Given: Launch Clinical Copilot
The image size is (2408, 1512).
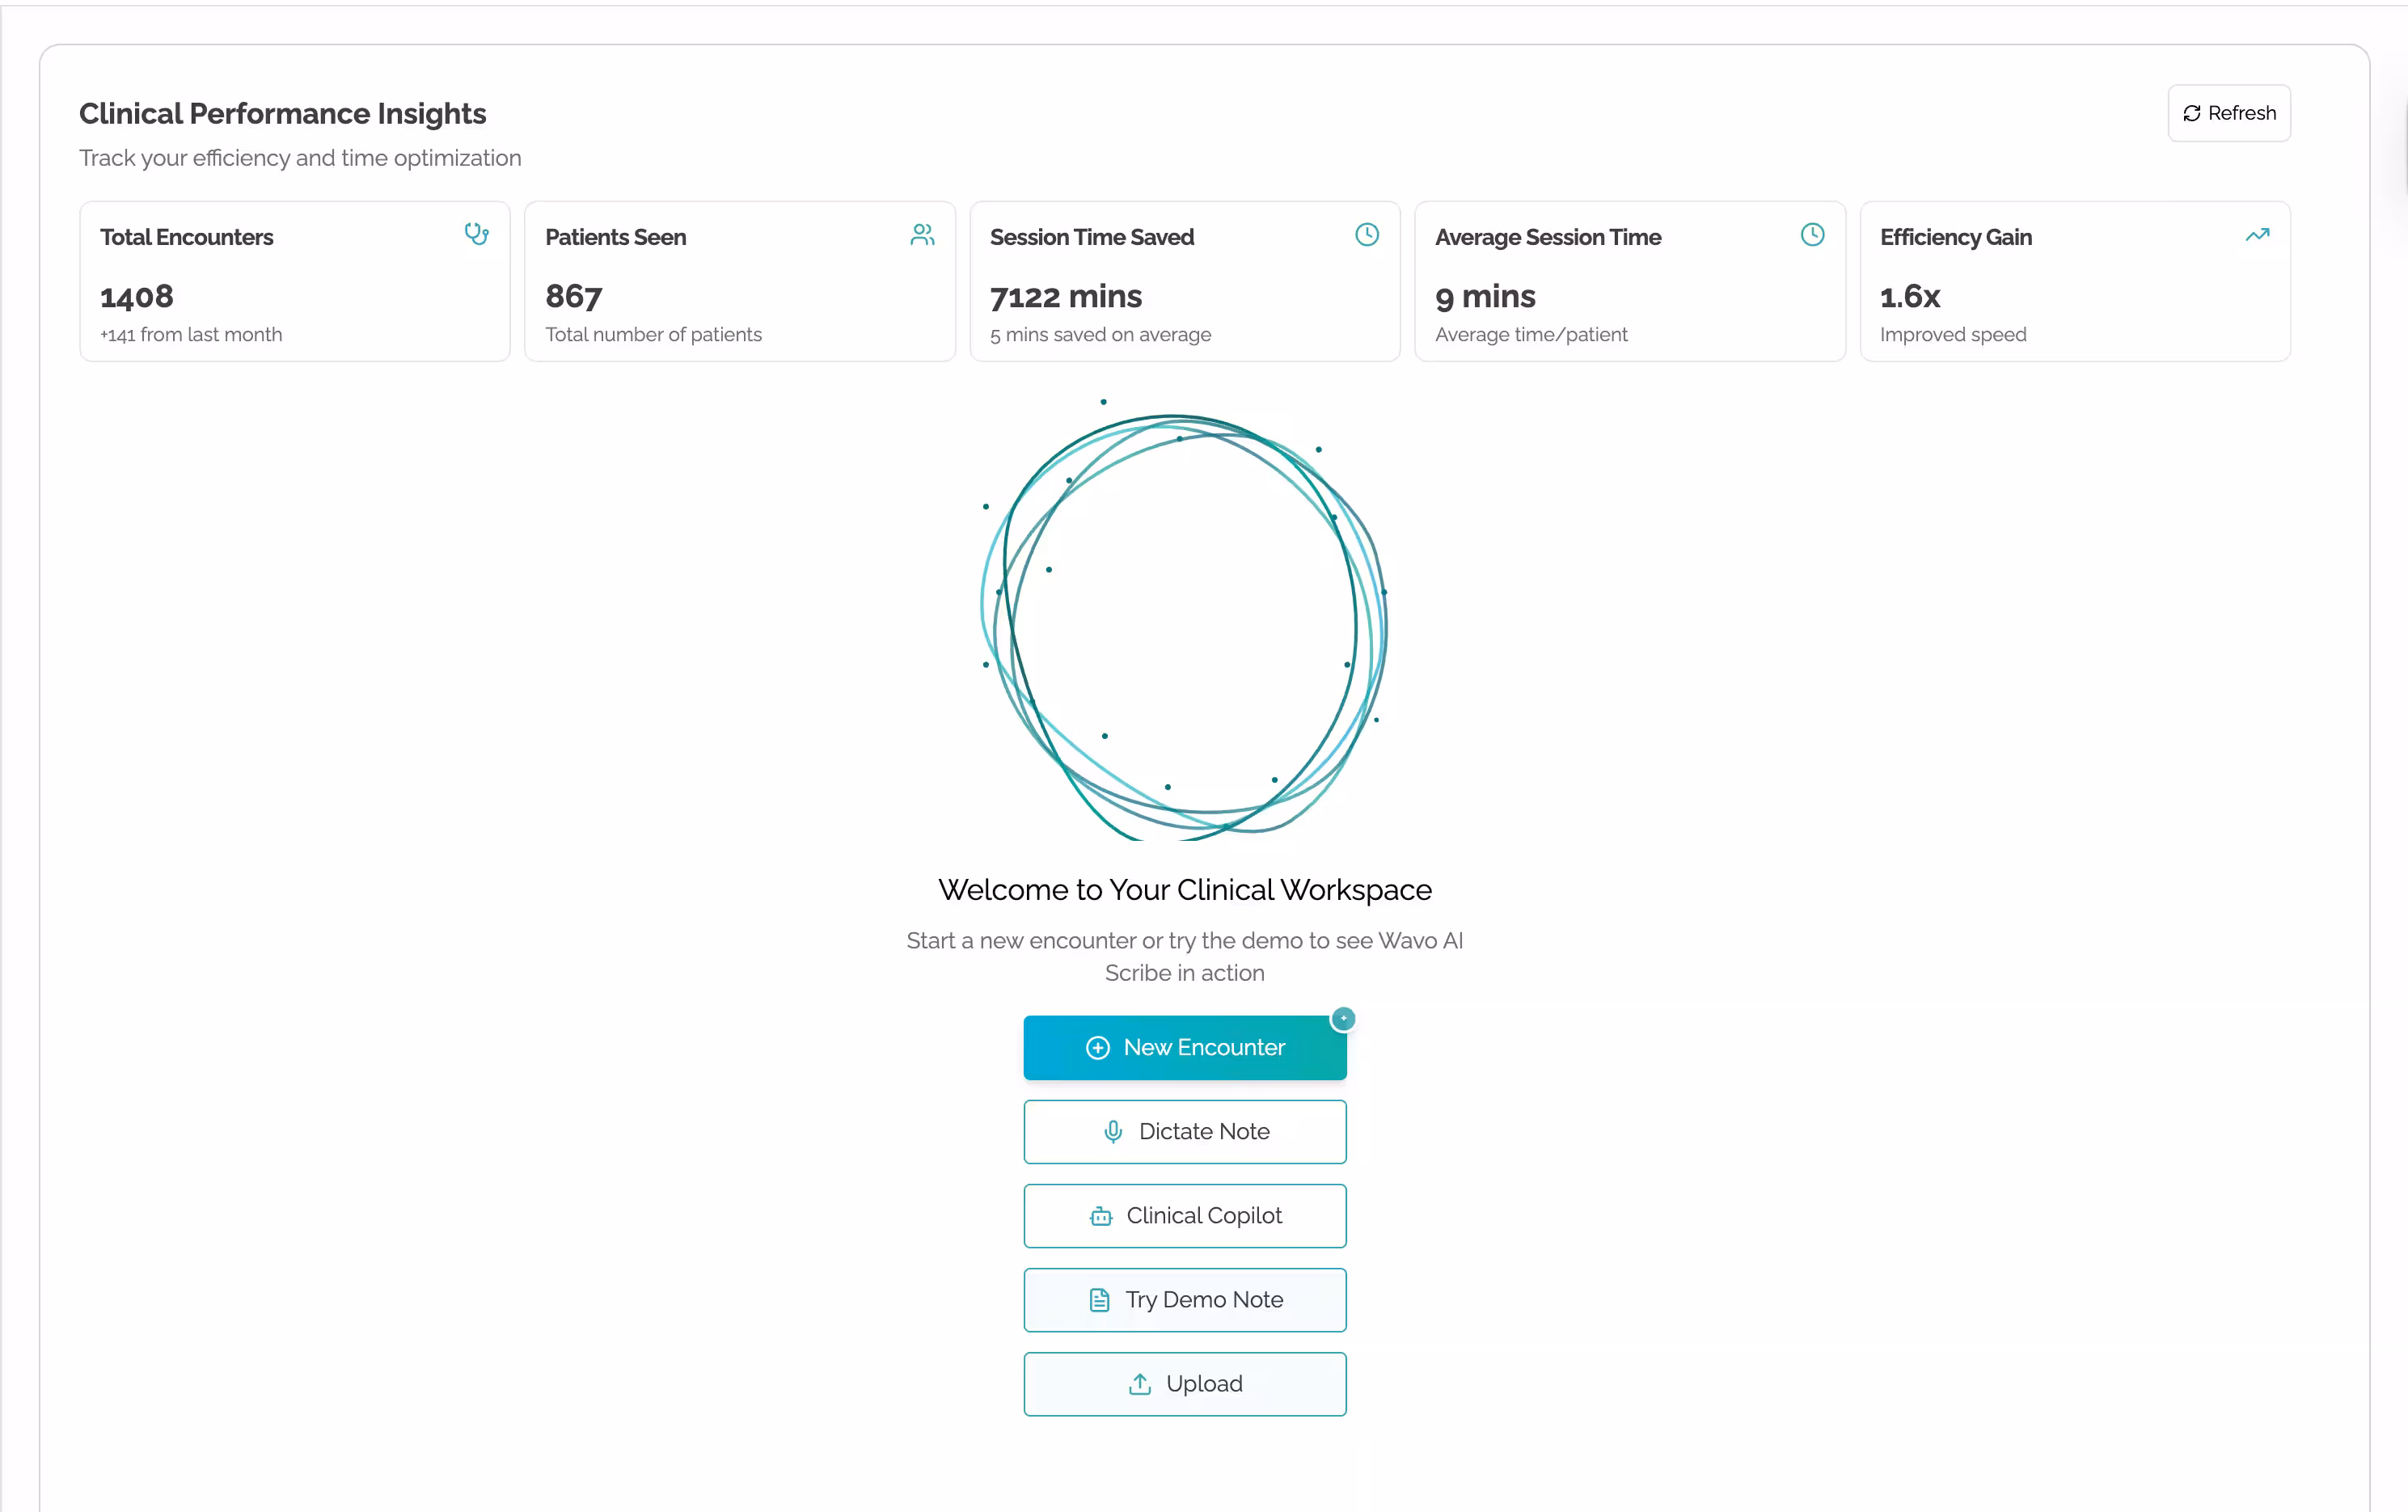Looking at the screenshot, I should pyautogui.click(x=1184, y=1216).
